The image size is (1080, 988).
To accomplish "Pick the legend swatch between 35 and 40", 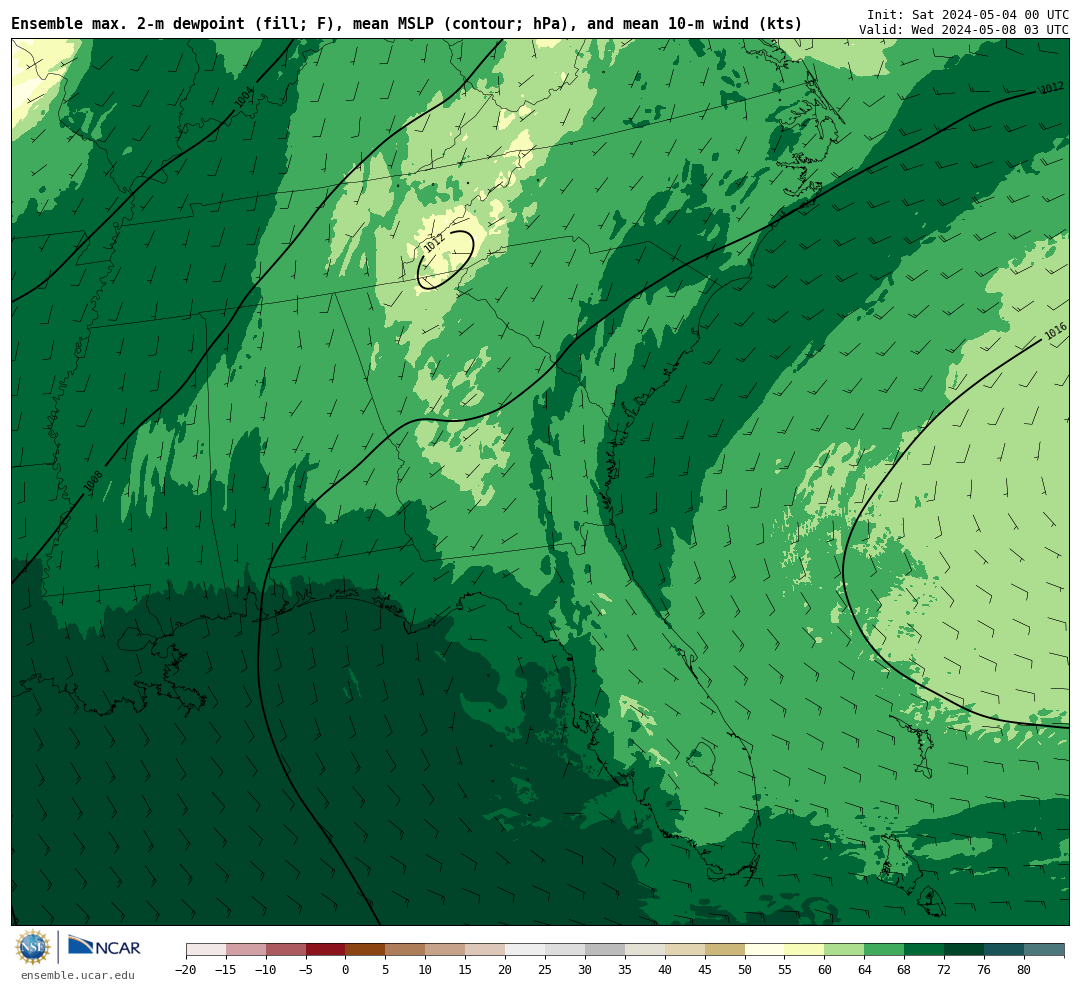I will coord(645,950).
